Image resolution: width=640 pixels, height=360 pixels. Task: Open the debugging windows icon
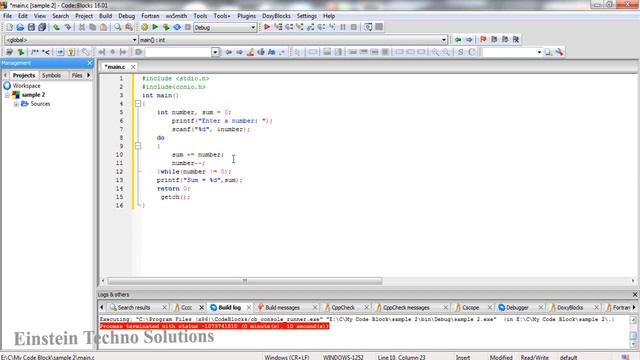[x=368, y=27]
